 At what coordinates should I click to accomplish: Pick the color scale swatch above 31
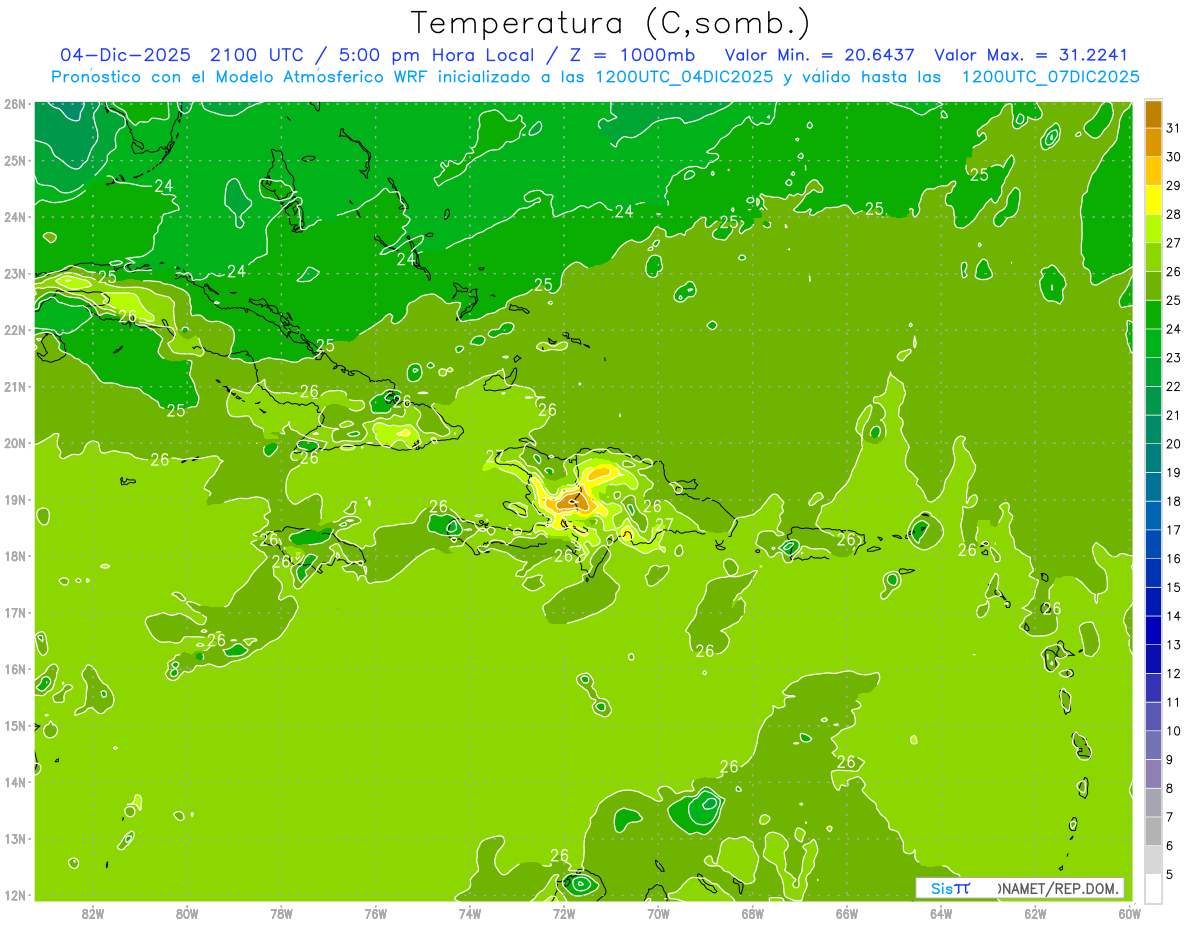1153,114
